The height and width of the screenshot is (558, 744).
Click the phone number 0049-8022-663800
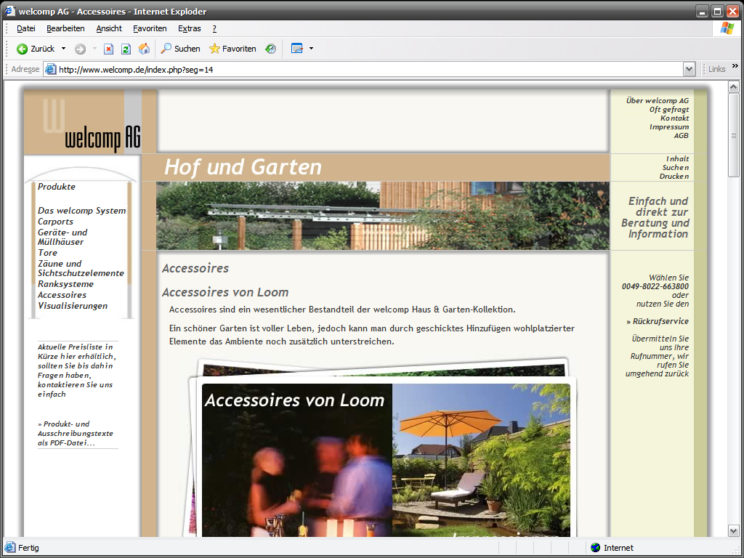(655, 286)
